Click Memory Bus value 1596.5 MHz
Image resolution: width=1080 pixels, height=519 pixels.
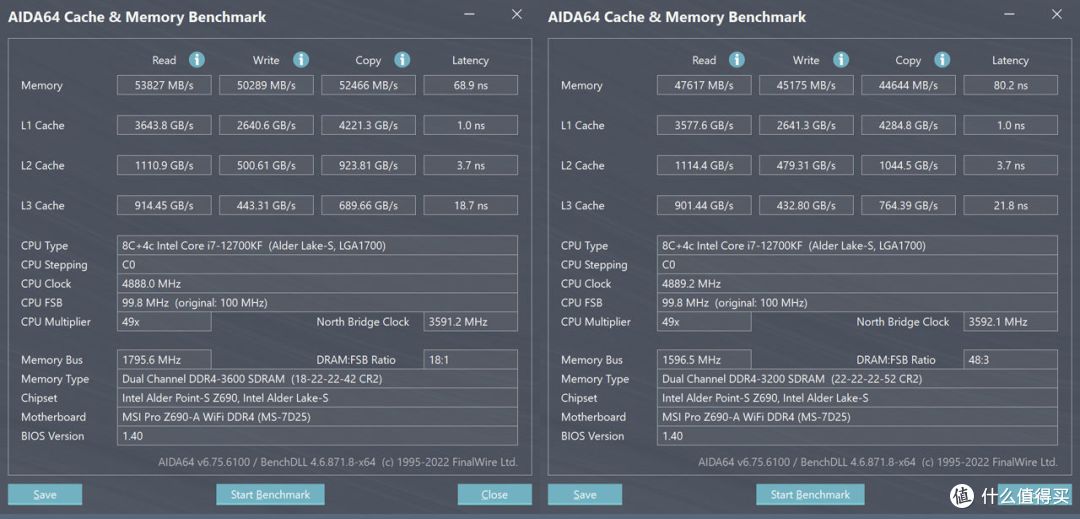[704, 359]
